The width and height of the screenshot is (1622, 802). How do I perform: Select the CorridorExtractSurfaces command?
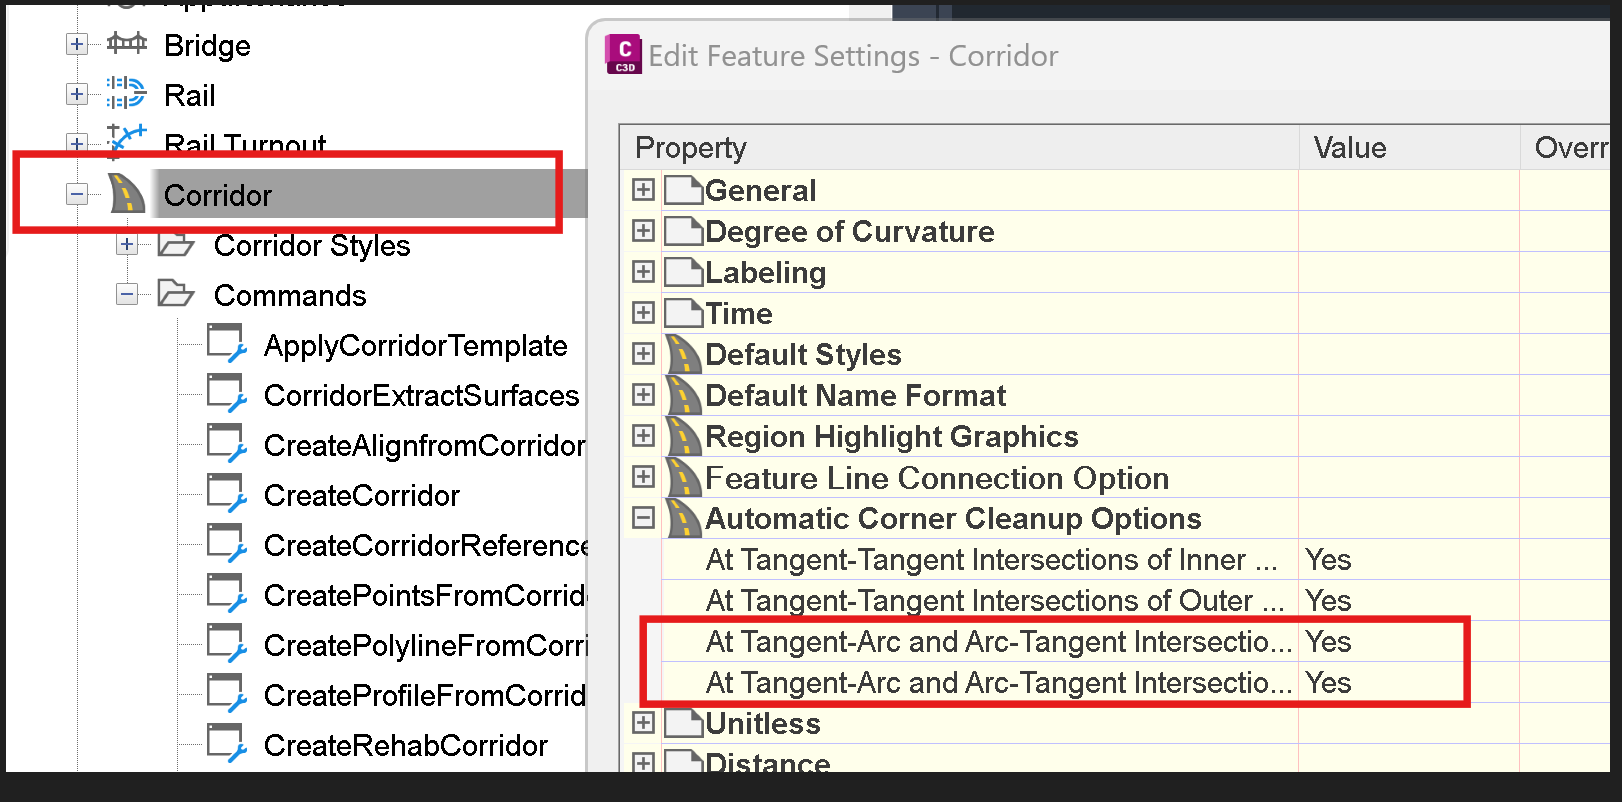pyautogui.click(x=421, y=396)
